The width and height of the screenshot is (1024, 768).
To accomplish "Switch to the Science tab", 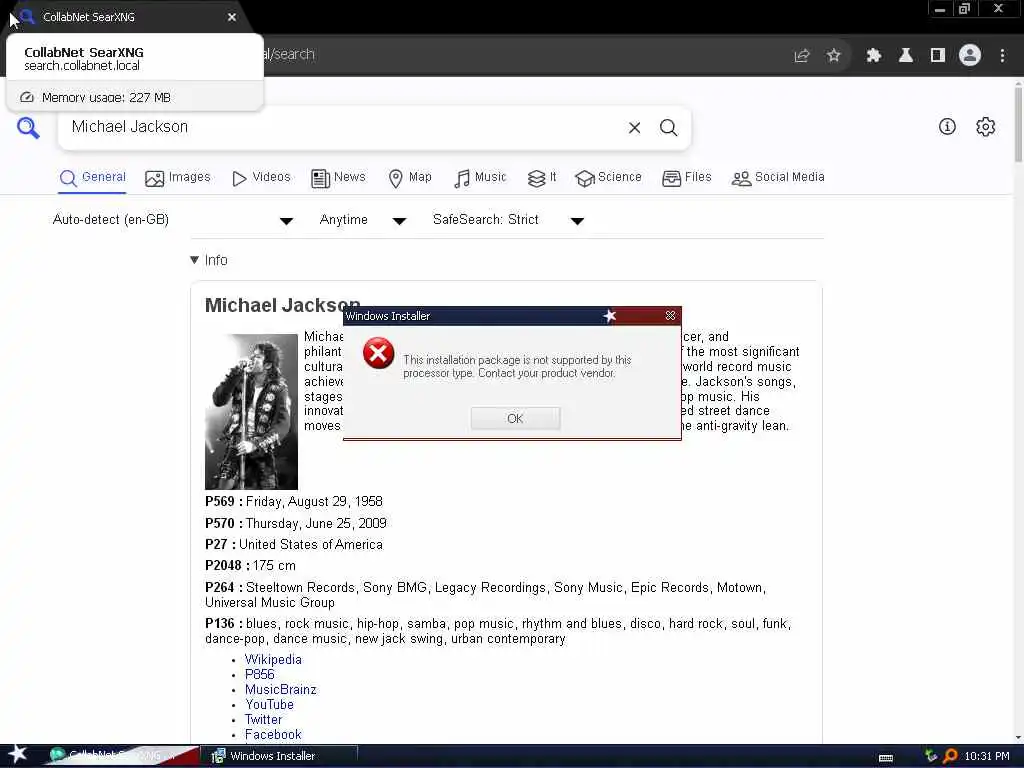I will 608,178.
